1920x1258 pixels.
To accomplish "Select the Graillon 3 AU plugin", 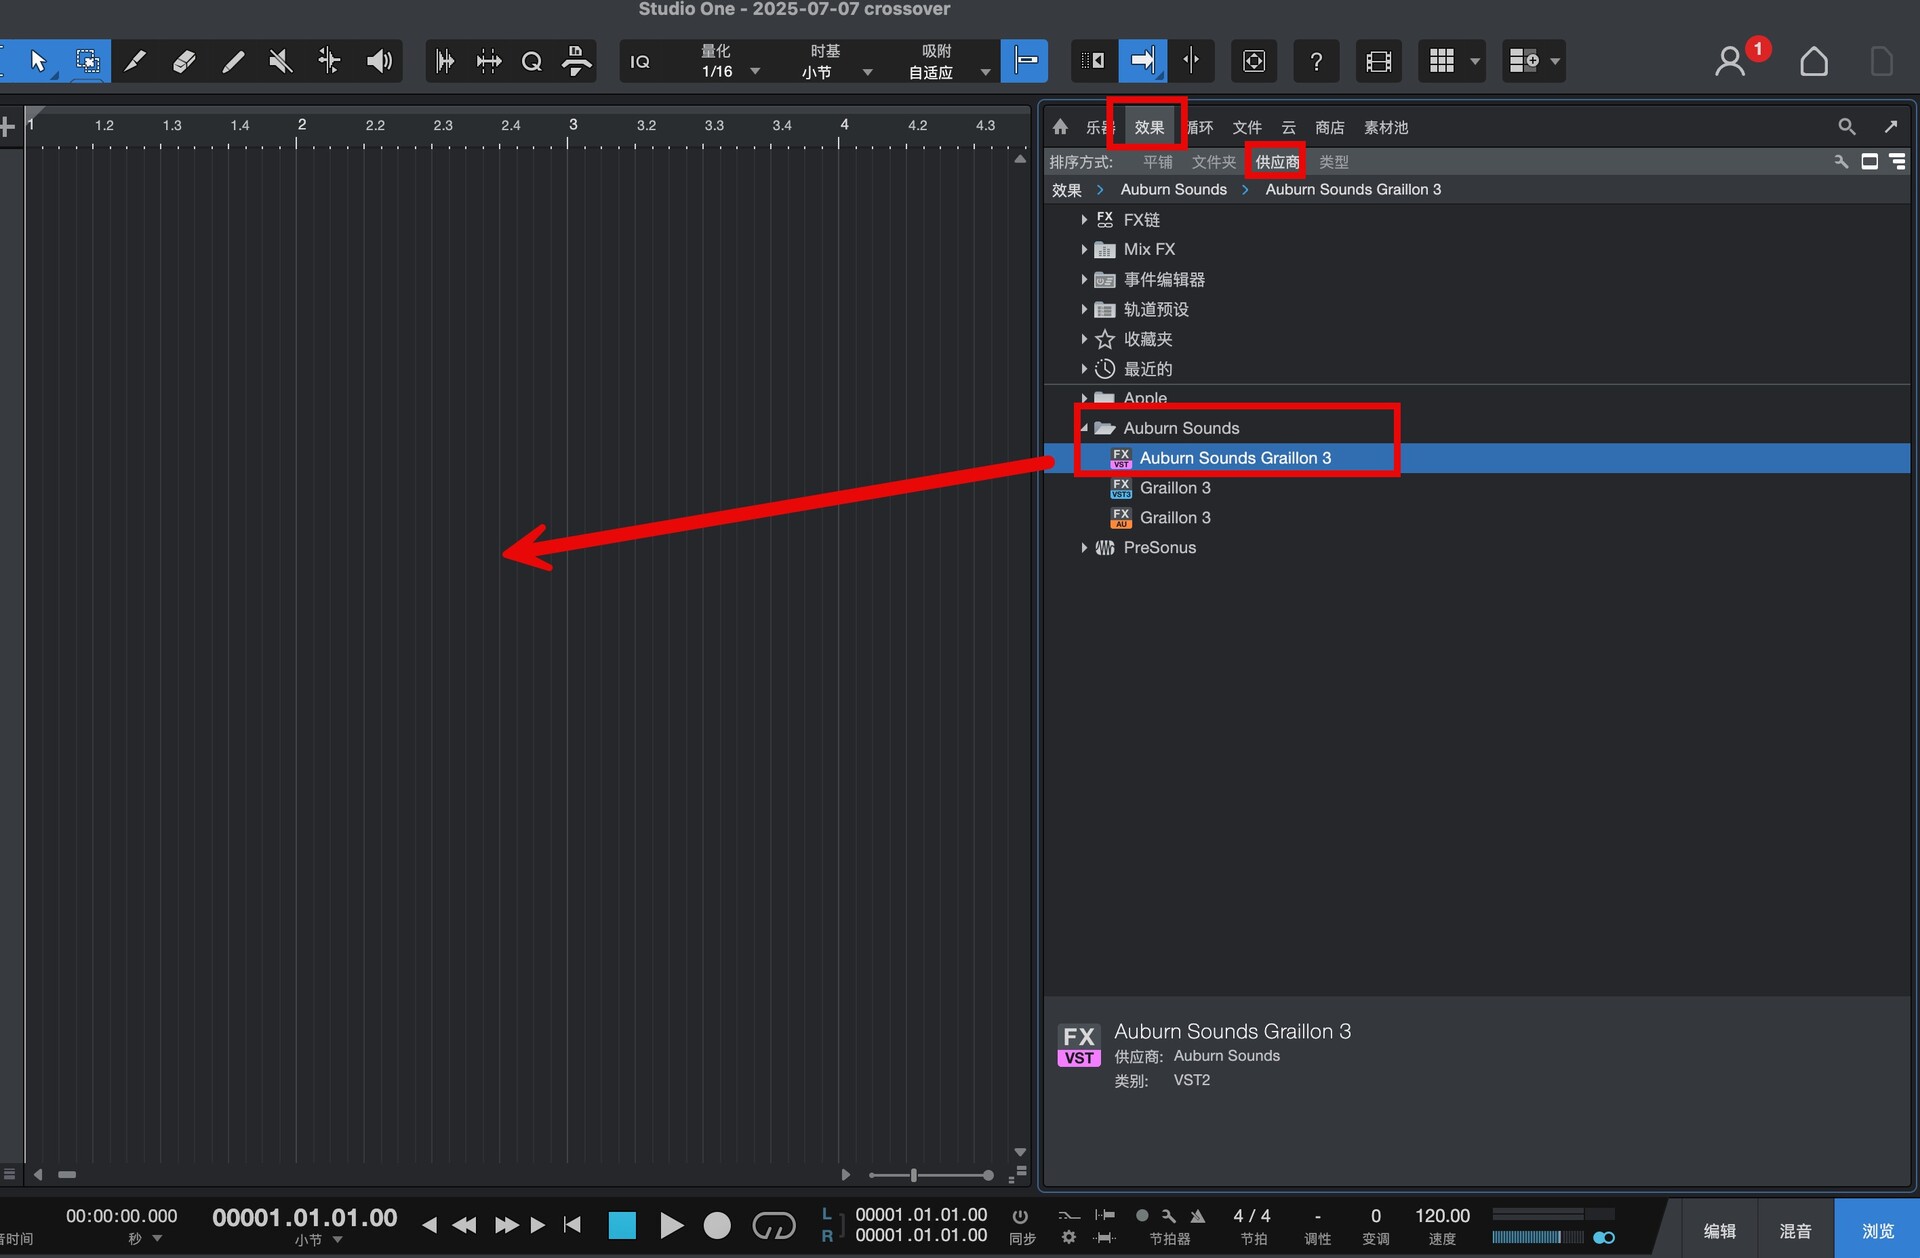I will (x=1477, y=518).
